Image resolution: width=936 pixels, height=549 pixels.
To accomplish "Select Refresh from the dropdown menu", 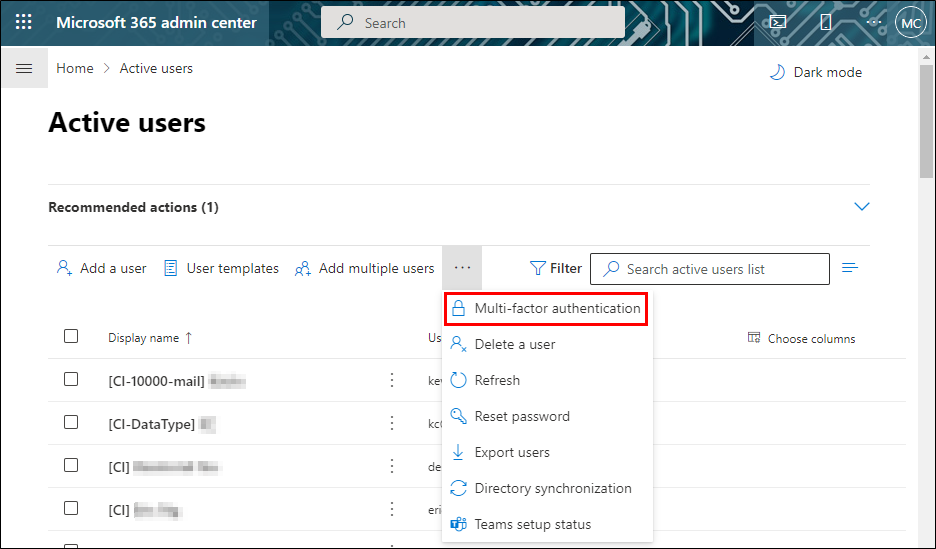I will (547, 380).
